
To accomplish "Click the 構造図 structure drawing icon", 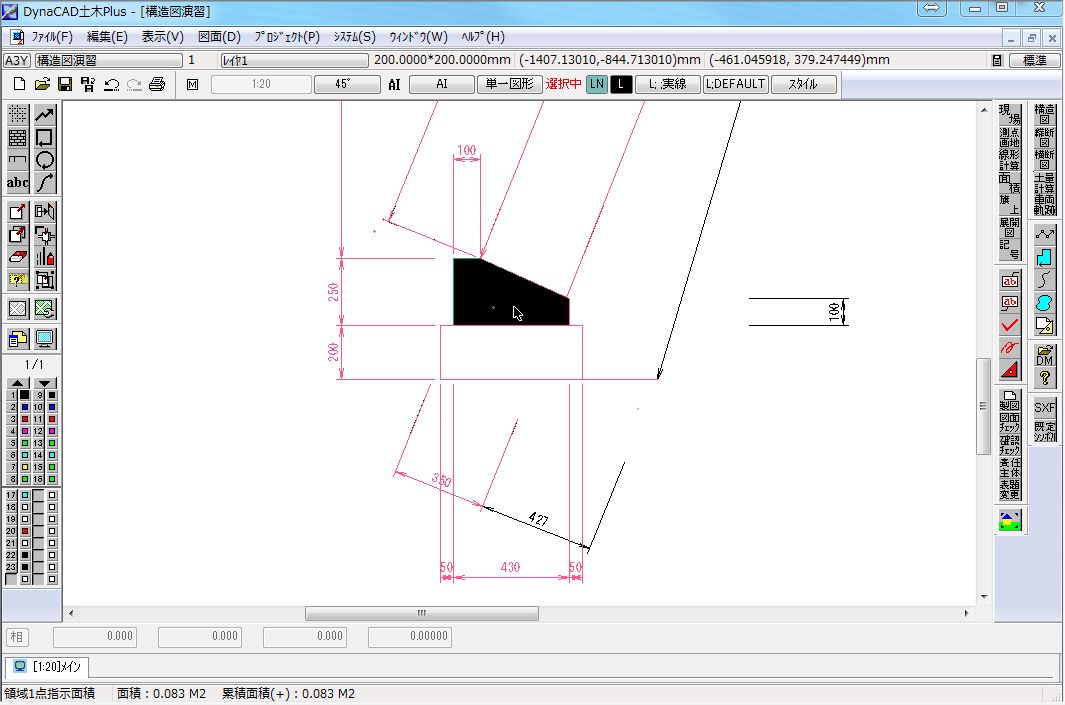I will pos(1045,114).
